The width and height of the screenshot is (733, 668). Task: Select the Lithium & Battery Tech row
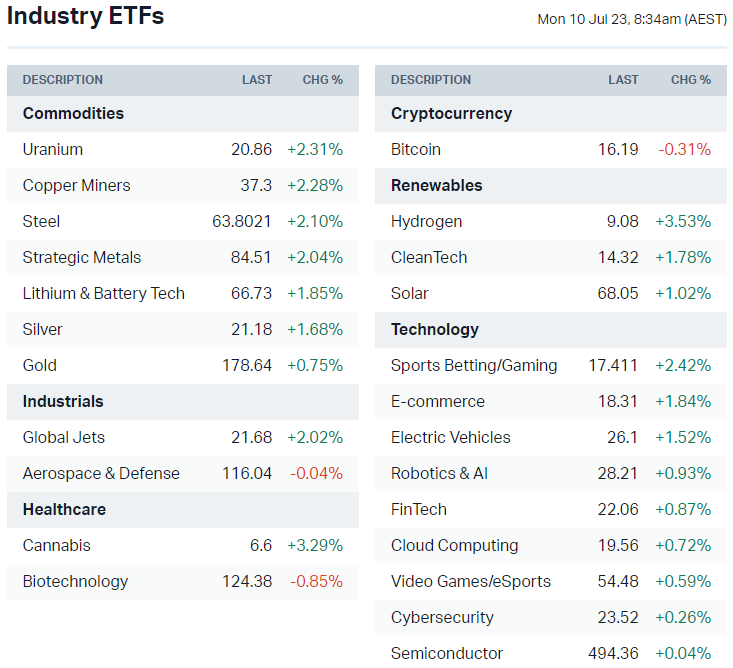coord(103,294)
